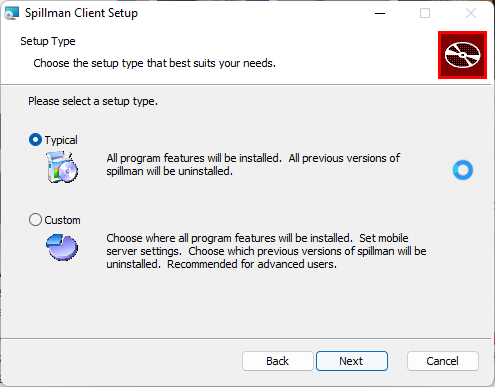Screen dimensions: 495x387
Task: Proceed with the Next button
Action: (352, 361)
